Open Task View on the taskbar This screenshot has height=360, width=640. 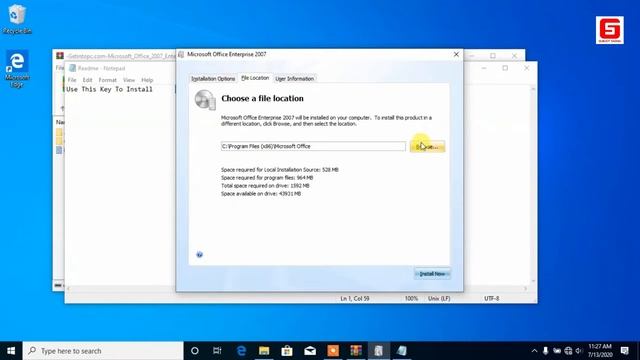click(217, 351)
